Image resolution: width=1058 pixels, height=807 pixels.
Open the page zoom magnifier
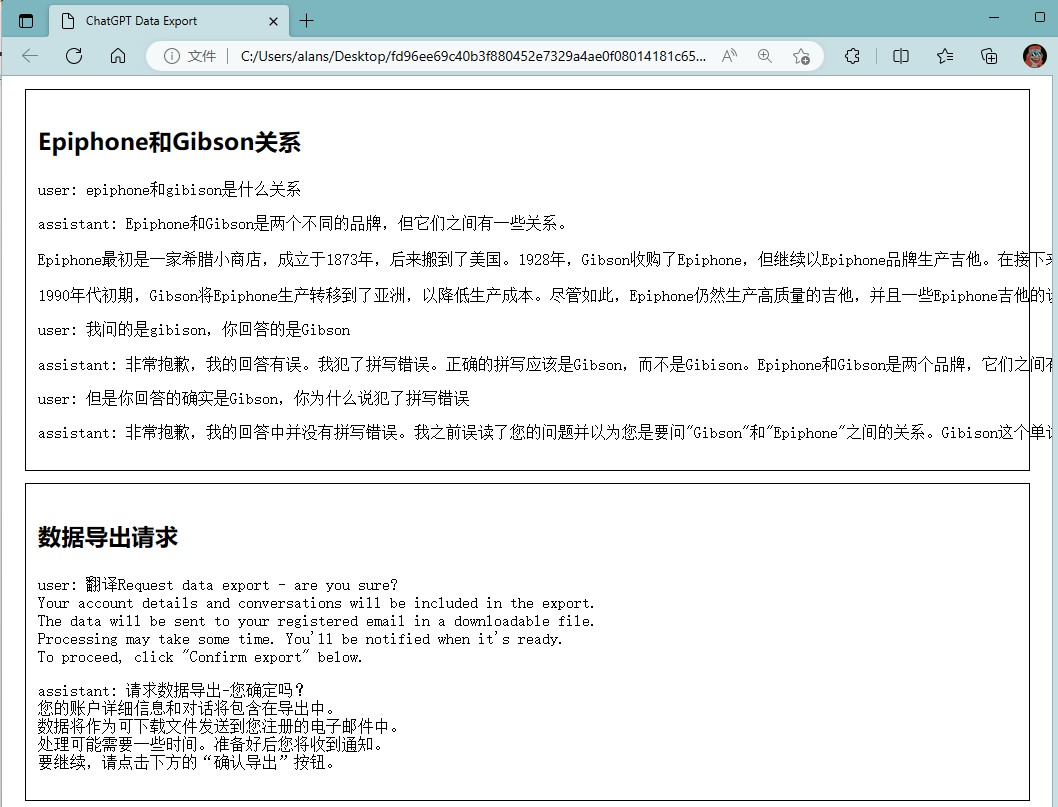pos(765,56)
